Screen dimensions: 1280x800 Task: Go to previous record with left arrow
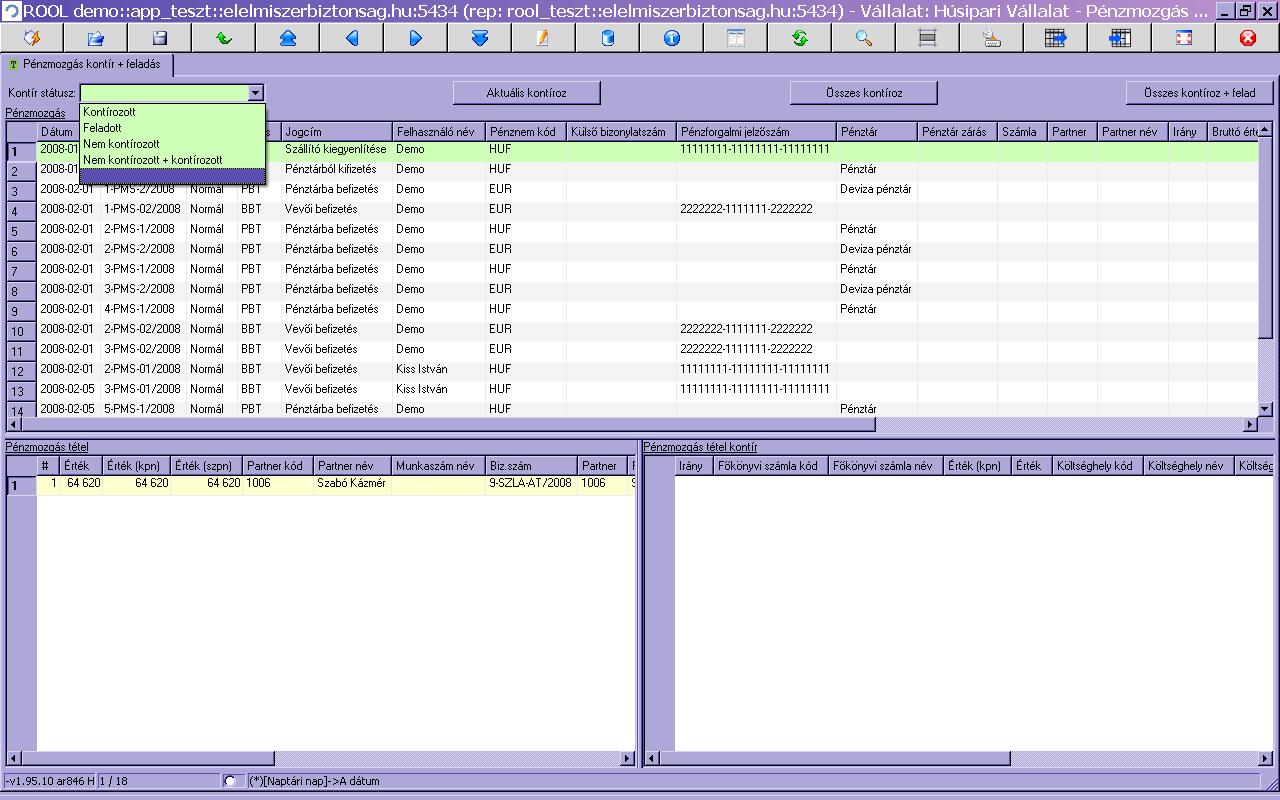[x=352, y=38]
